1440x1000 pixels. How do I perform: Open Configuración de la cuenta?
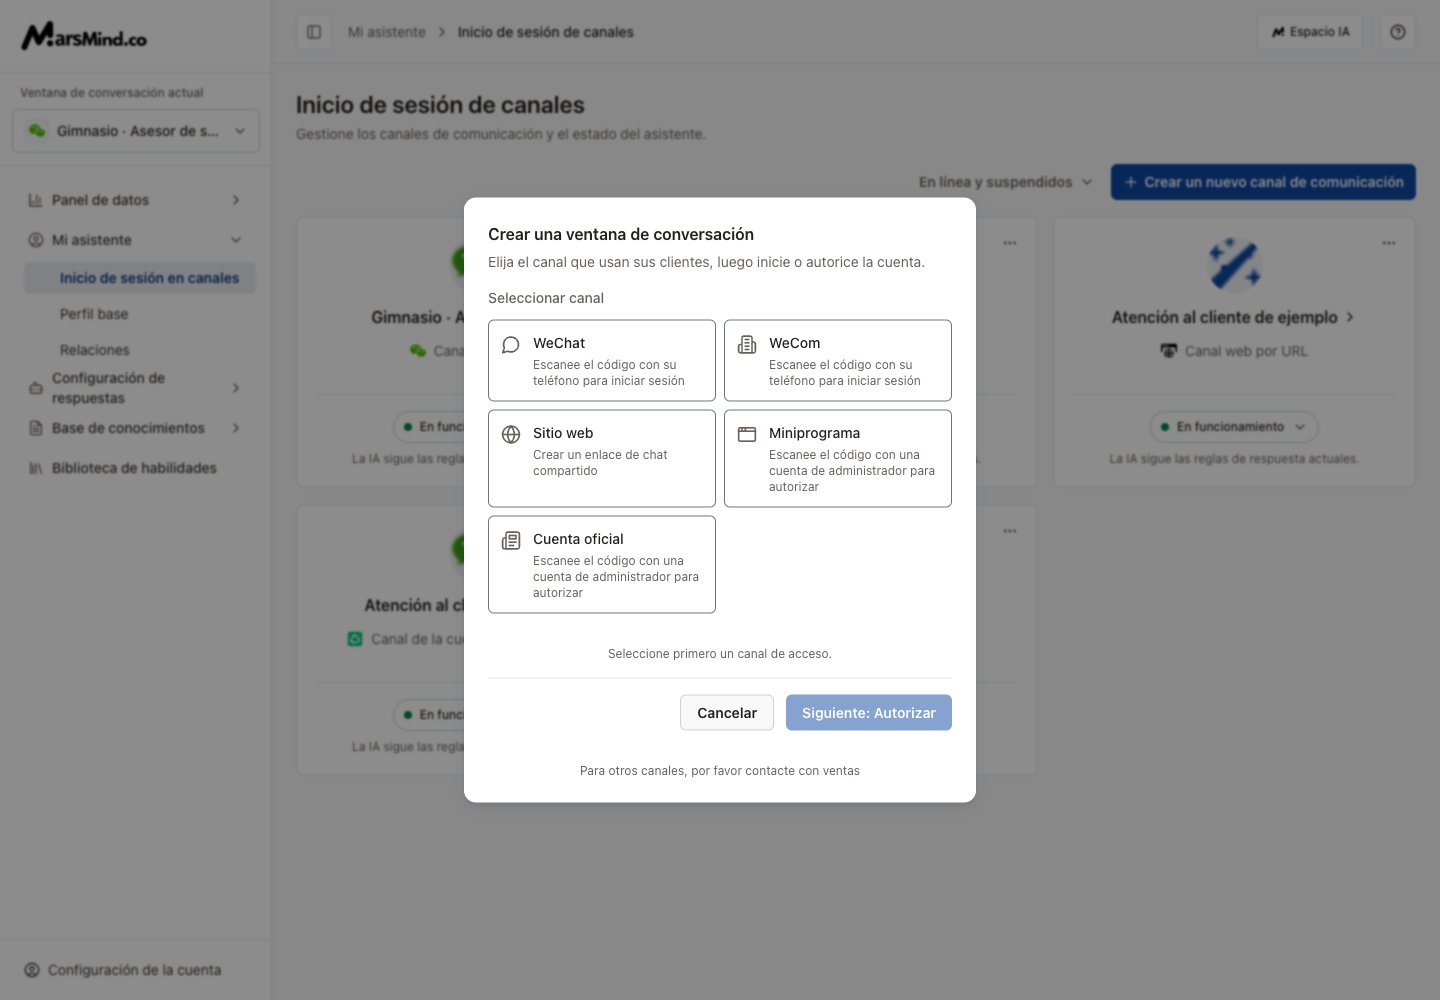point(123,970)
